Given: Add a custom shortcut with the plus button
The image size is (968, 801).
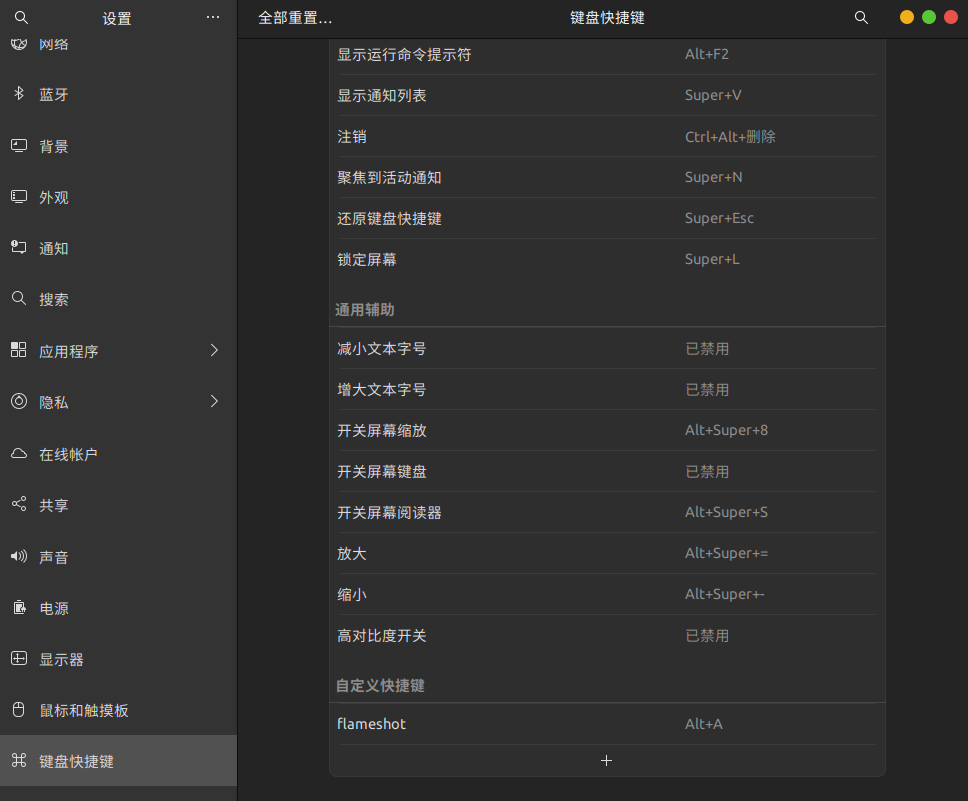Looking at the screenshot, I should [x=606, y=760].
